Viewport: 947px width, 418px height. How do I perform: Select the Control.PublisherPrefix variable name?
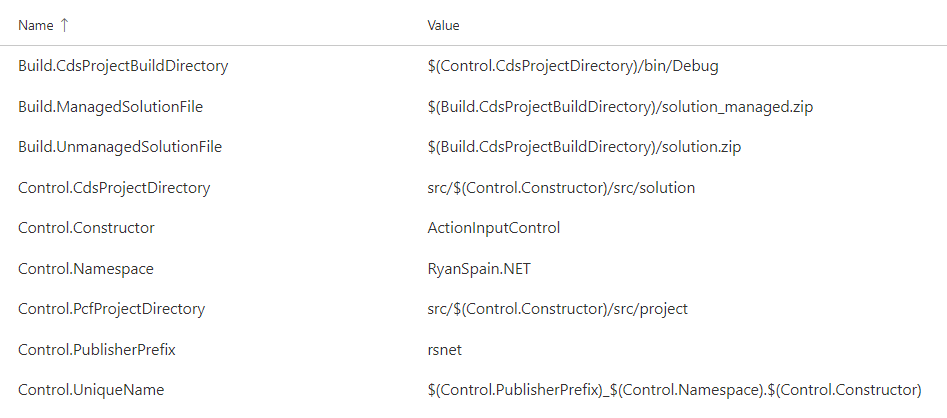tap(97, 349)
